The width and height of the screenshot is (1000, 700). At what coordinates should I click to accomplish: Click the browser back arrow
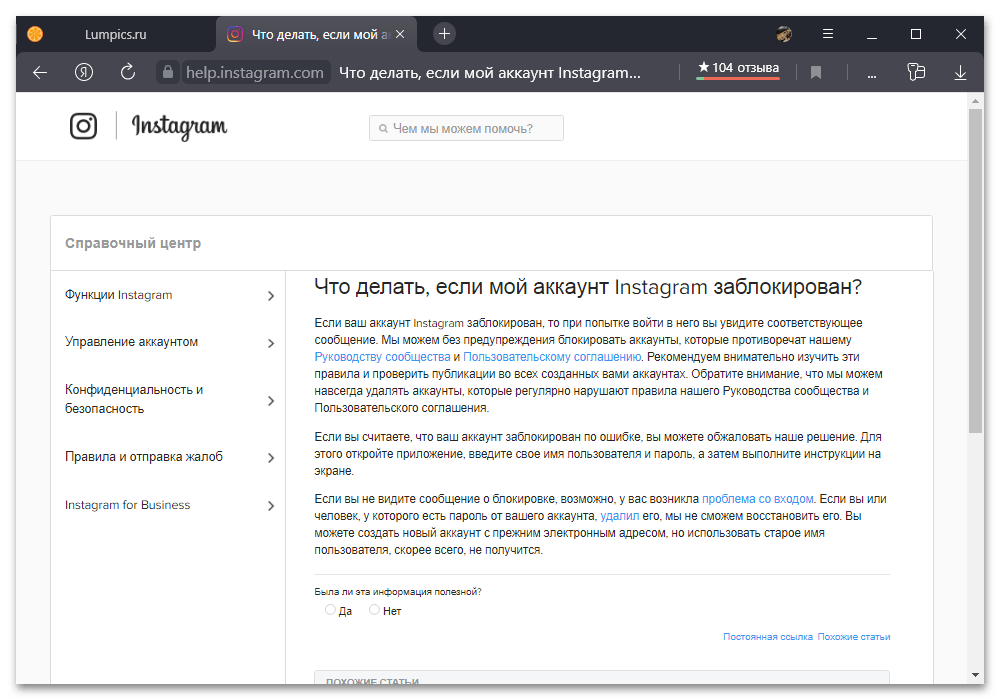[x=40, y=72]
